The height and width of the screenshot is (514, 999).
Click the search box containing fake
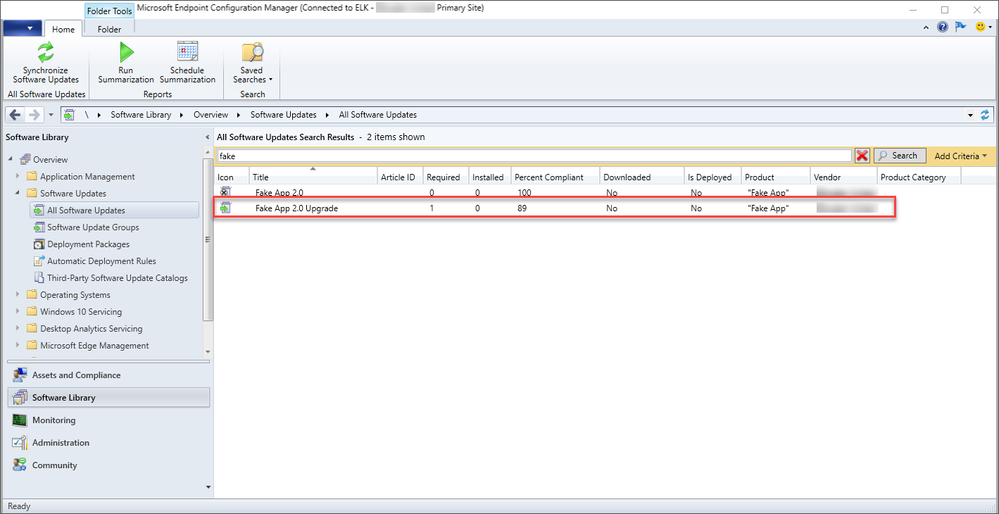click(534, 155)
